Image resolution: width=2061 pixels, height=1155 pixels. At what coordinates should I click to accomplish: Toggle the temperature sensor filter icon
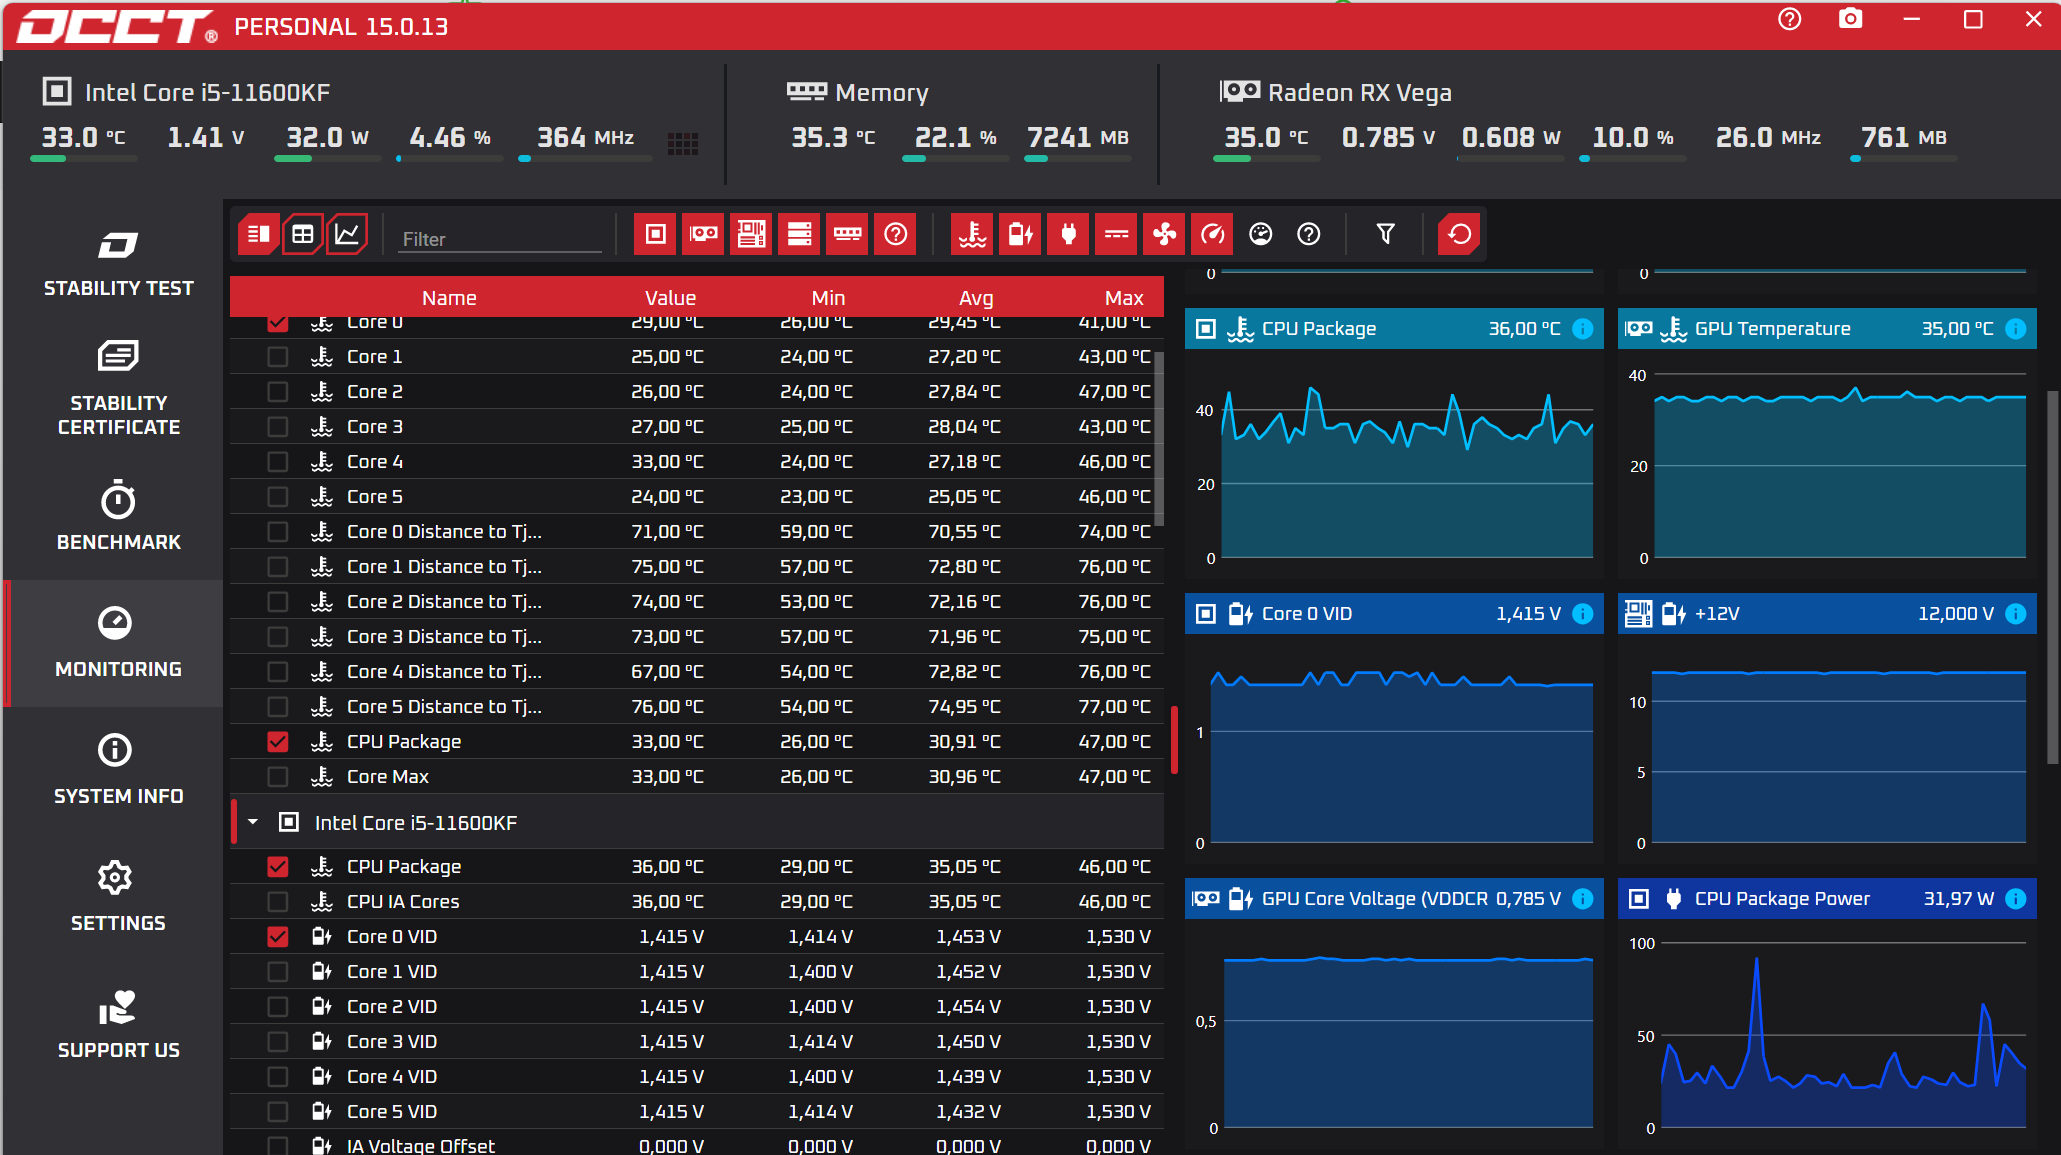pos(972,234)
